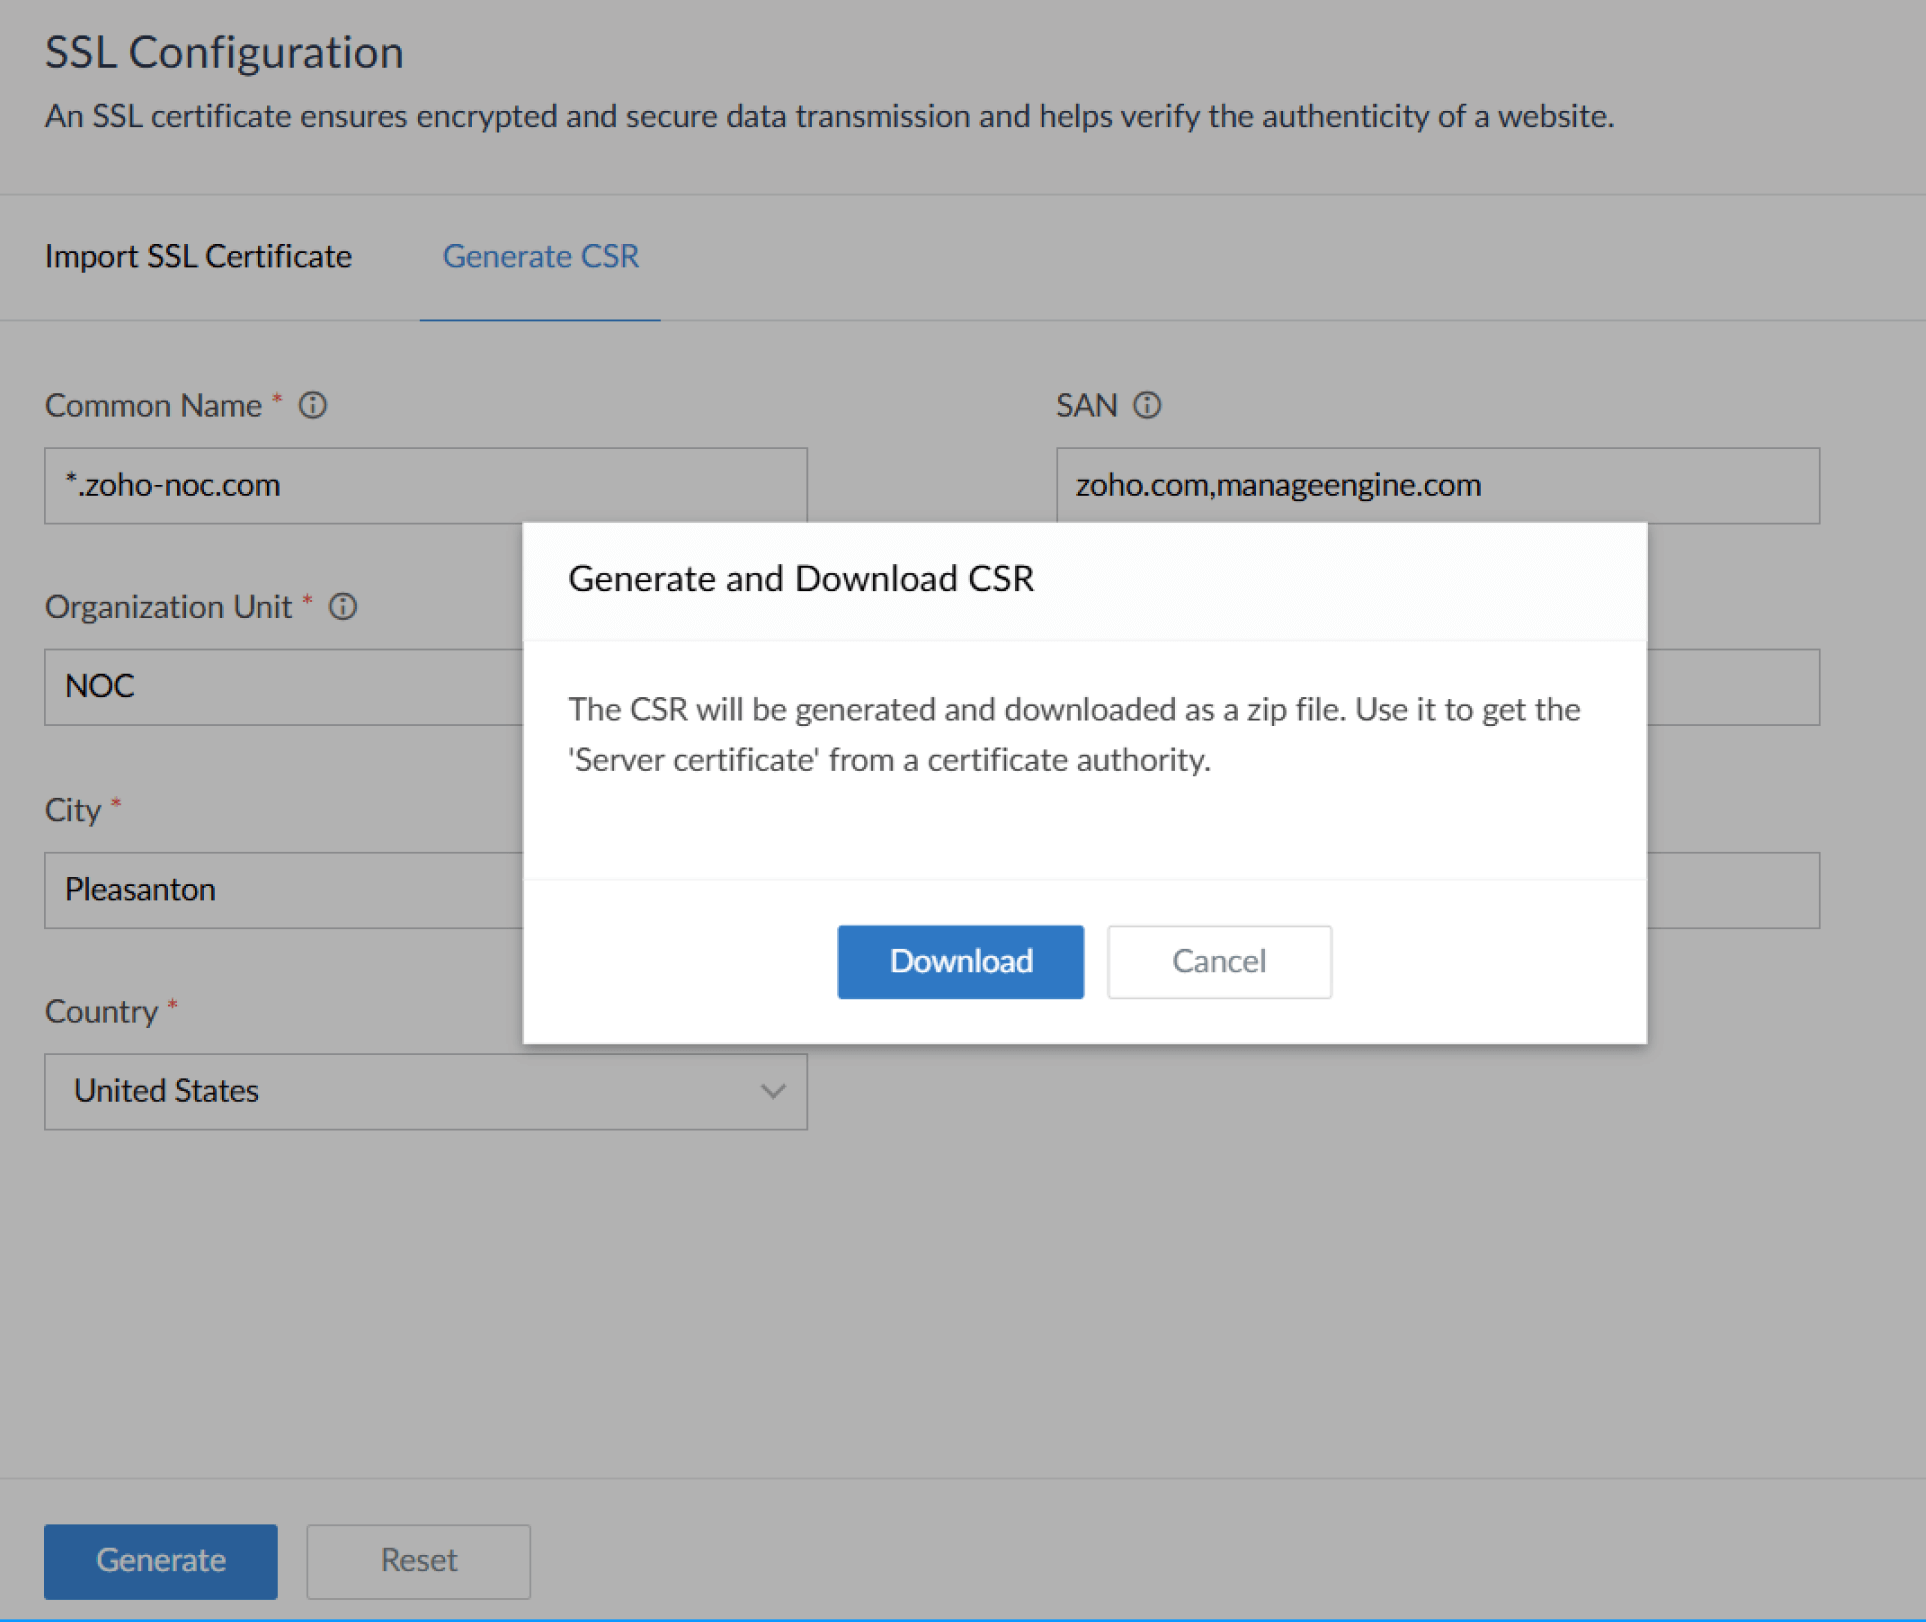
Task: Select the Generate CSR tab
Action: pyautogui.click(x=540, y=257)
